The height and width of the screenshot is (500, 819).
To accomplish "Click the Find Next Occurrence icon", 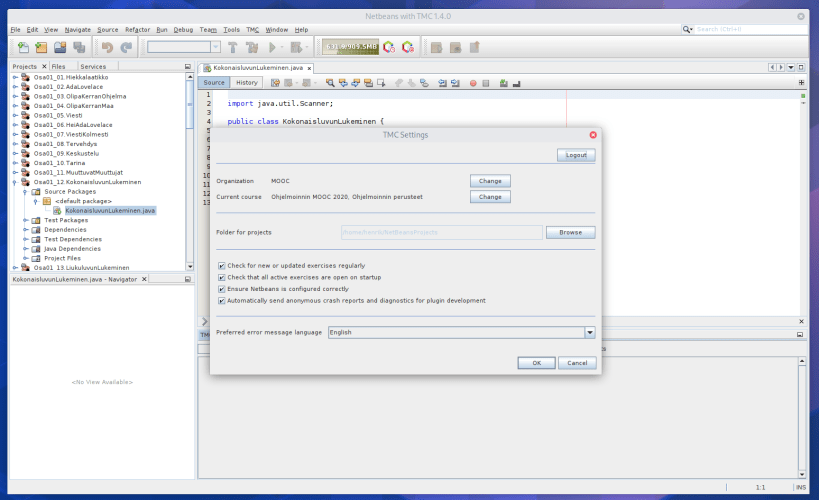I will pyautogui.click(x=356, y=83).
